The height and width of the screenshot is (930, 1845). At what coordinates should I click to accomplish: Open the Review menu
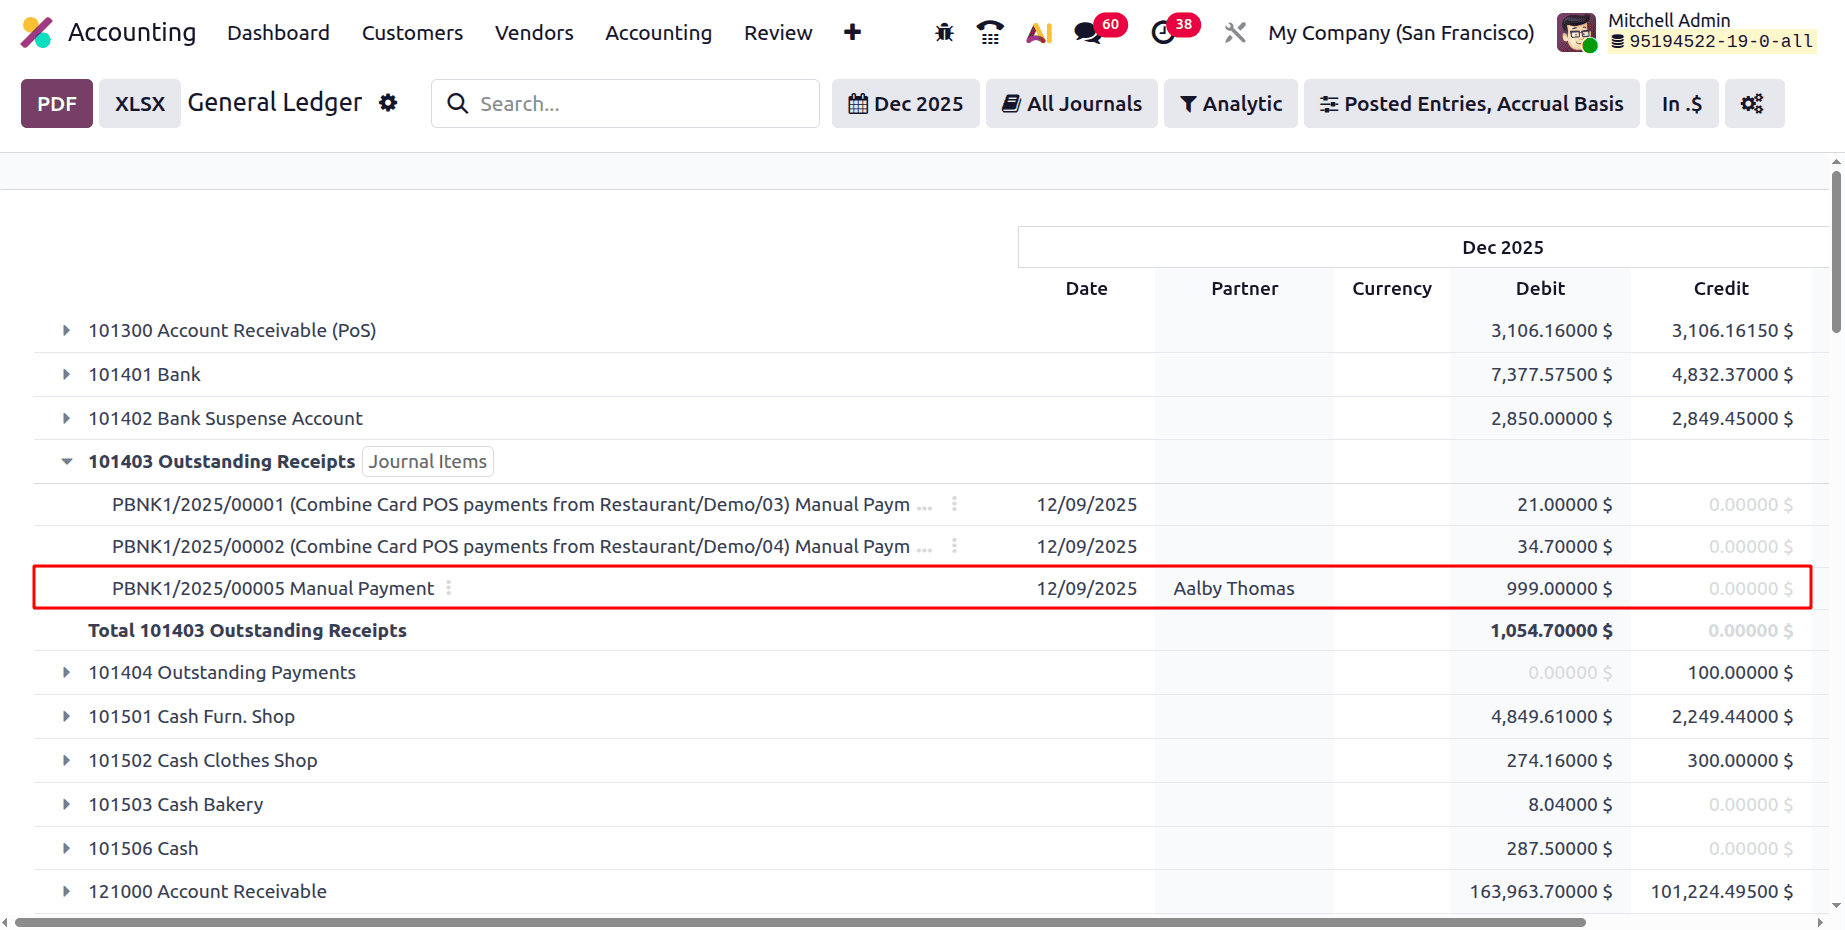(x=778, y=33)
